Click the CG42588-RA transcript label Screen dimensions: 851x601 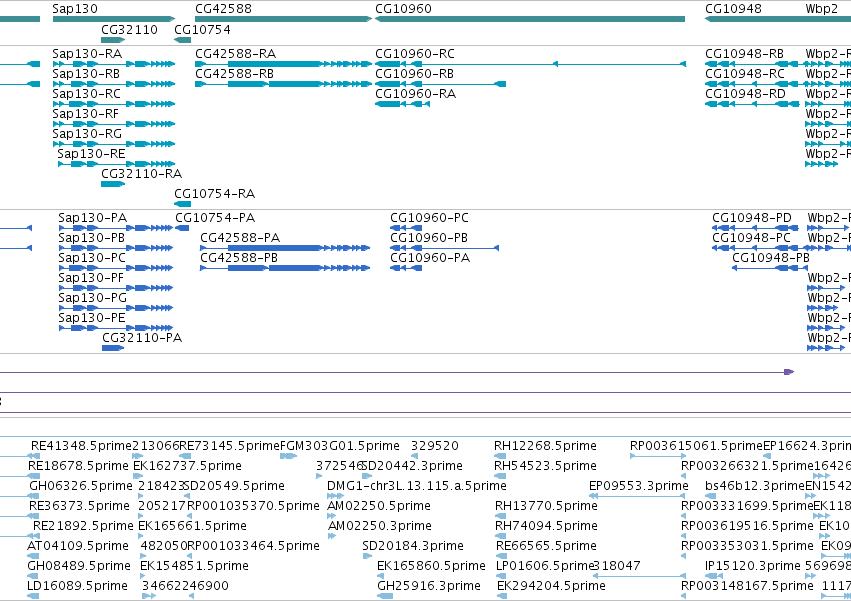[236, 54]
